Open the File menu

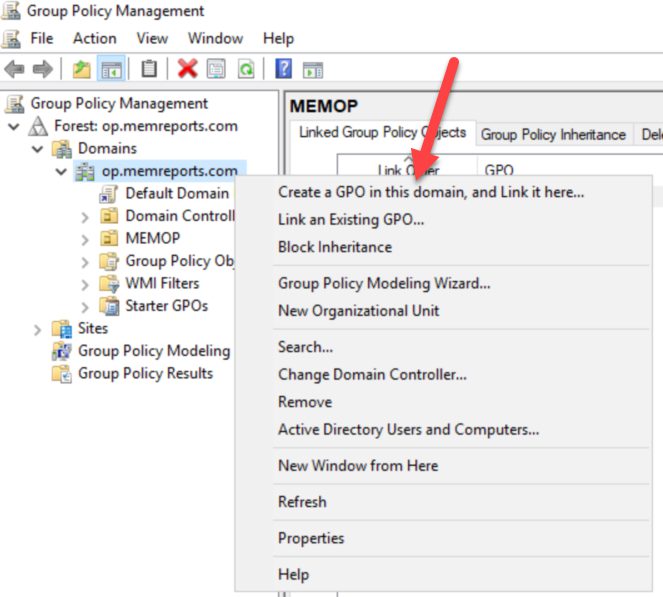click(x=41, y=38)
